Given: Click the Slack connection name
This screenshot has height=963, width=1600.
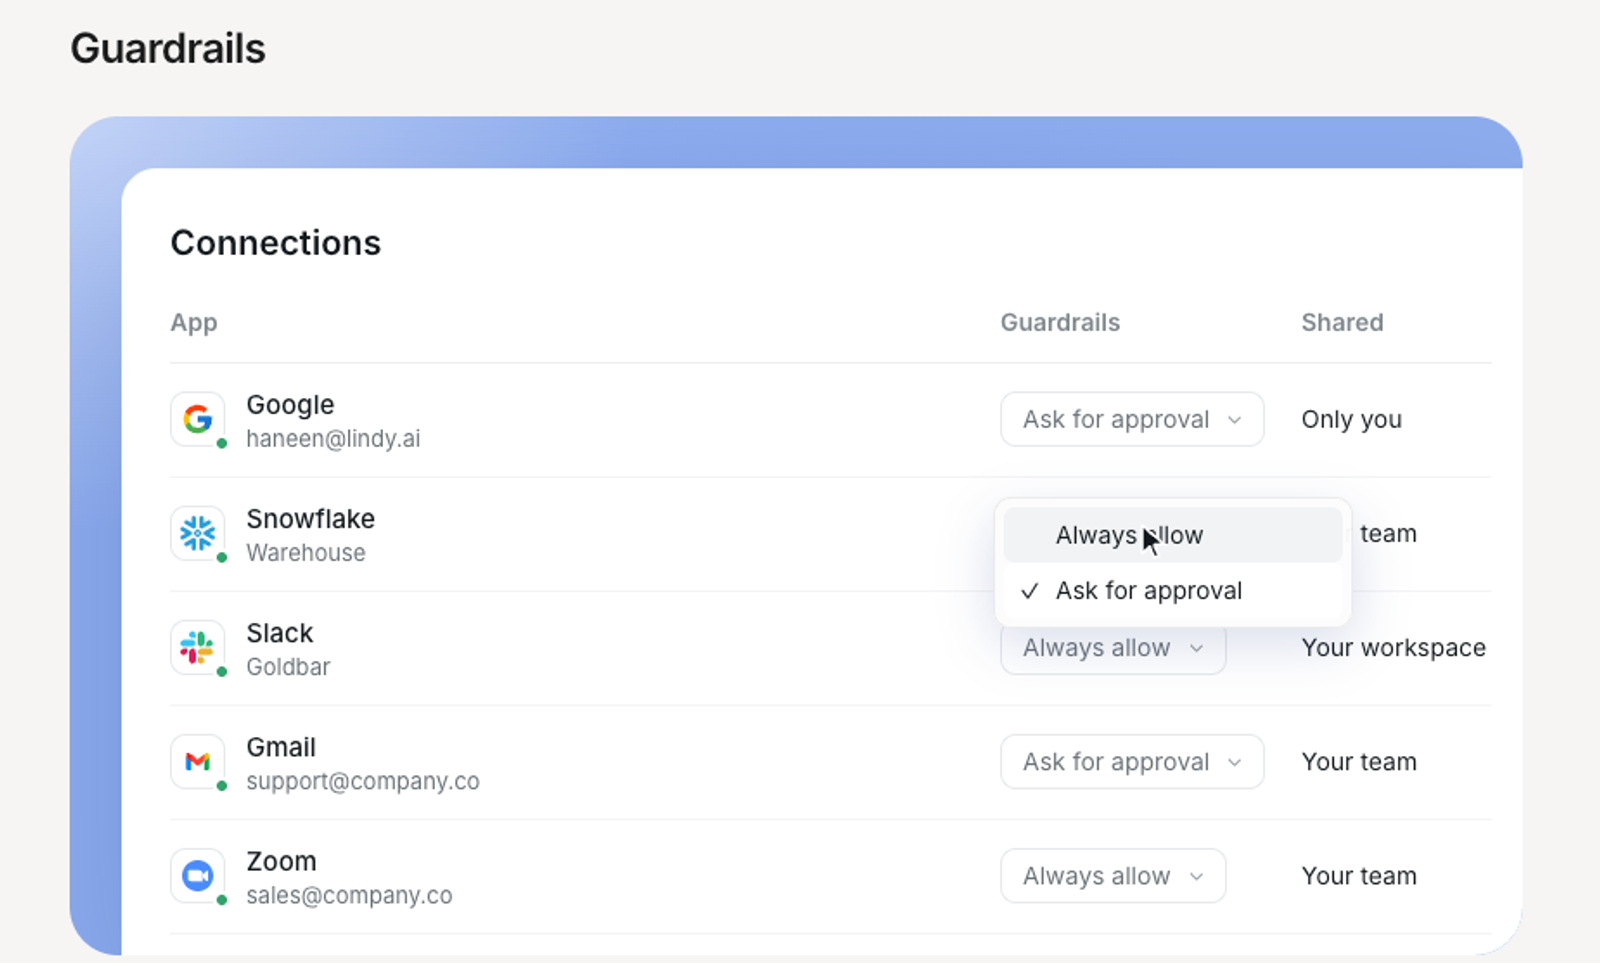Looking at the screenshot, I should pos(280,633).
